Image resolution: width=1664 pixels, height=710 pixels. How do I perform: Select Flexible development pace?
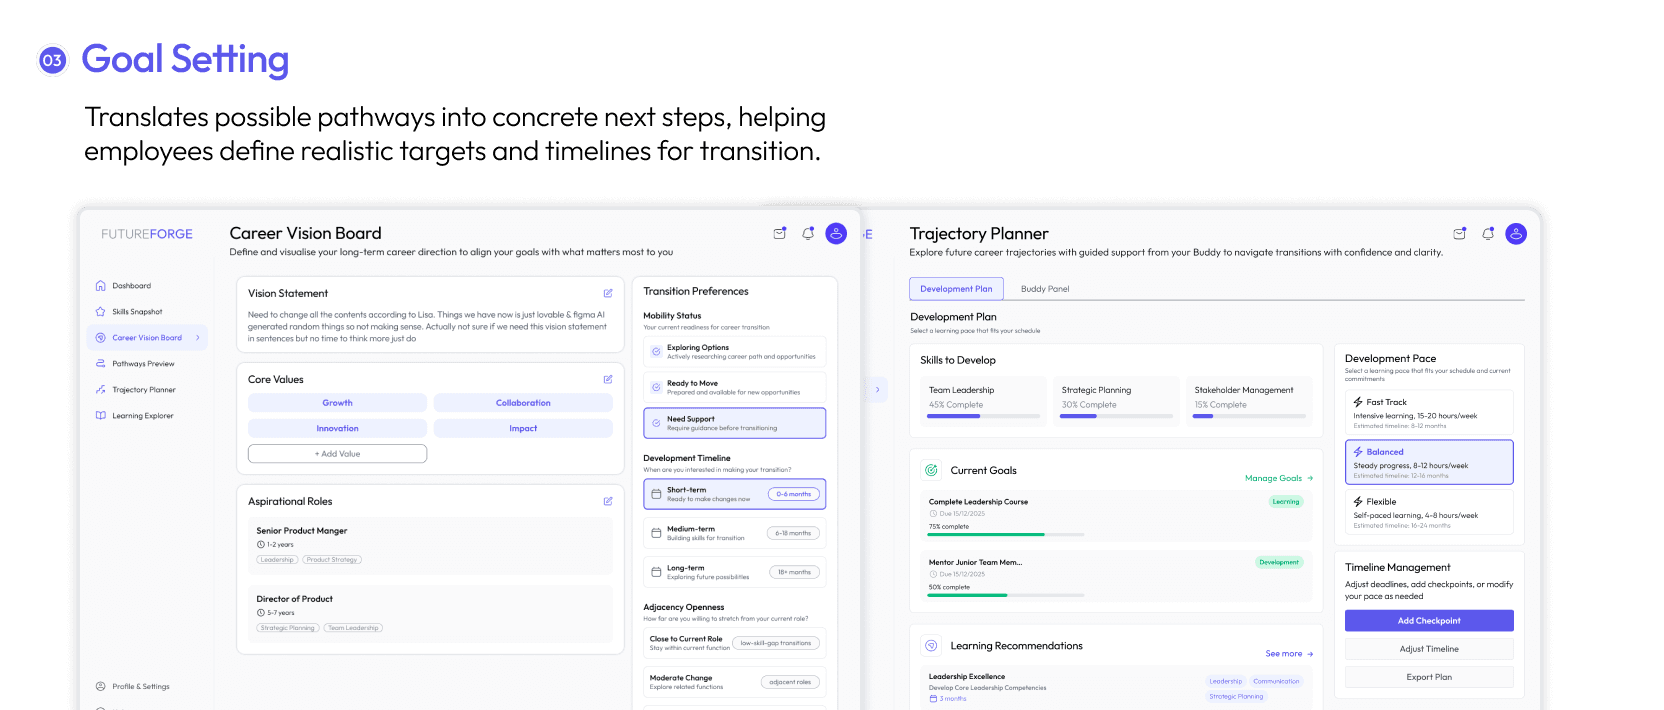click(1429, 512)
